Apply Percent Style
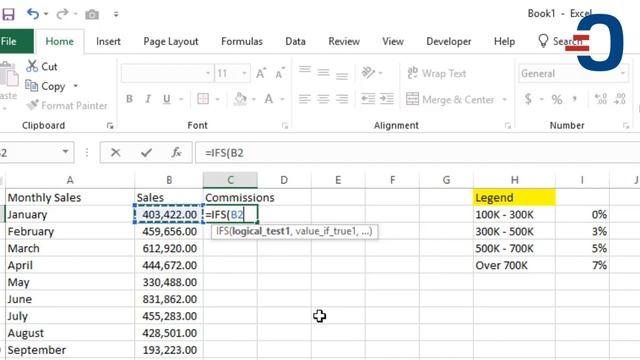 557,99
